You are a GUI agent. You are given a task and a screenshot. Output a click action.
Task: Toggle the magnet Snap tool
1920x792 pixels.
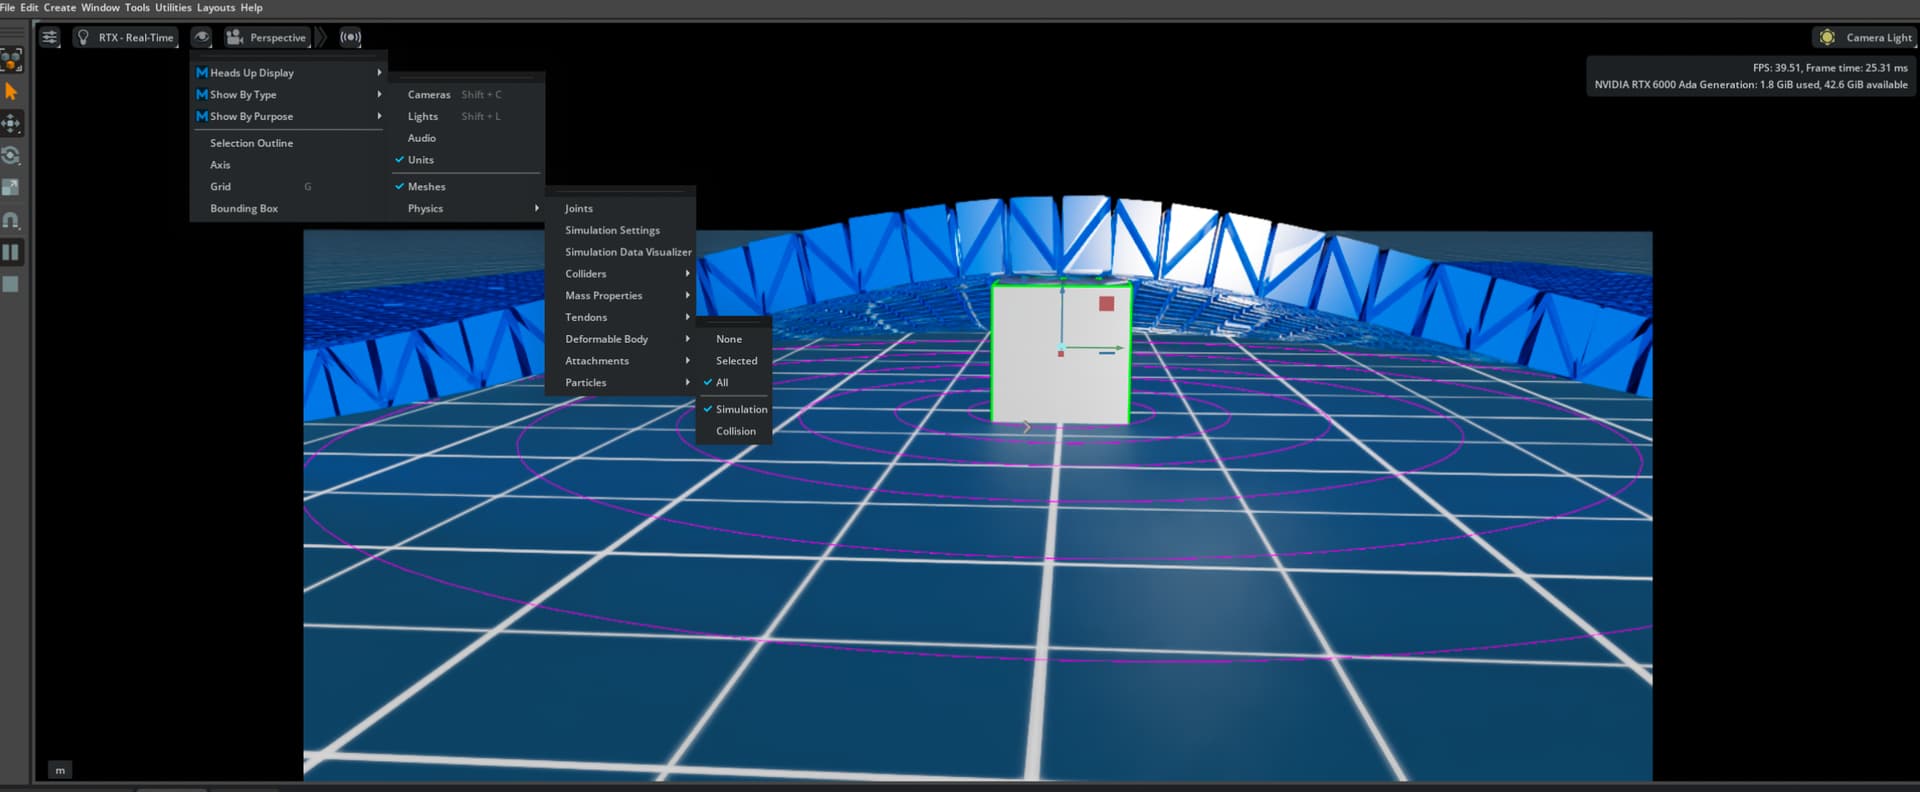(x=11, y=220)
